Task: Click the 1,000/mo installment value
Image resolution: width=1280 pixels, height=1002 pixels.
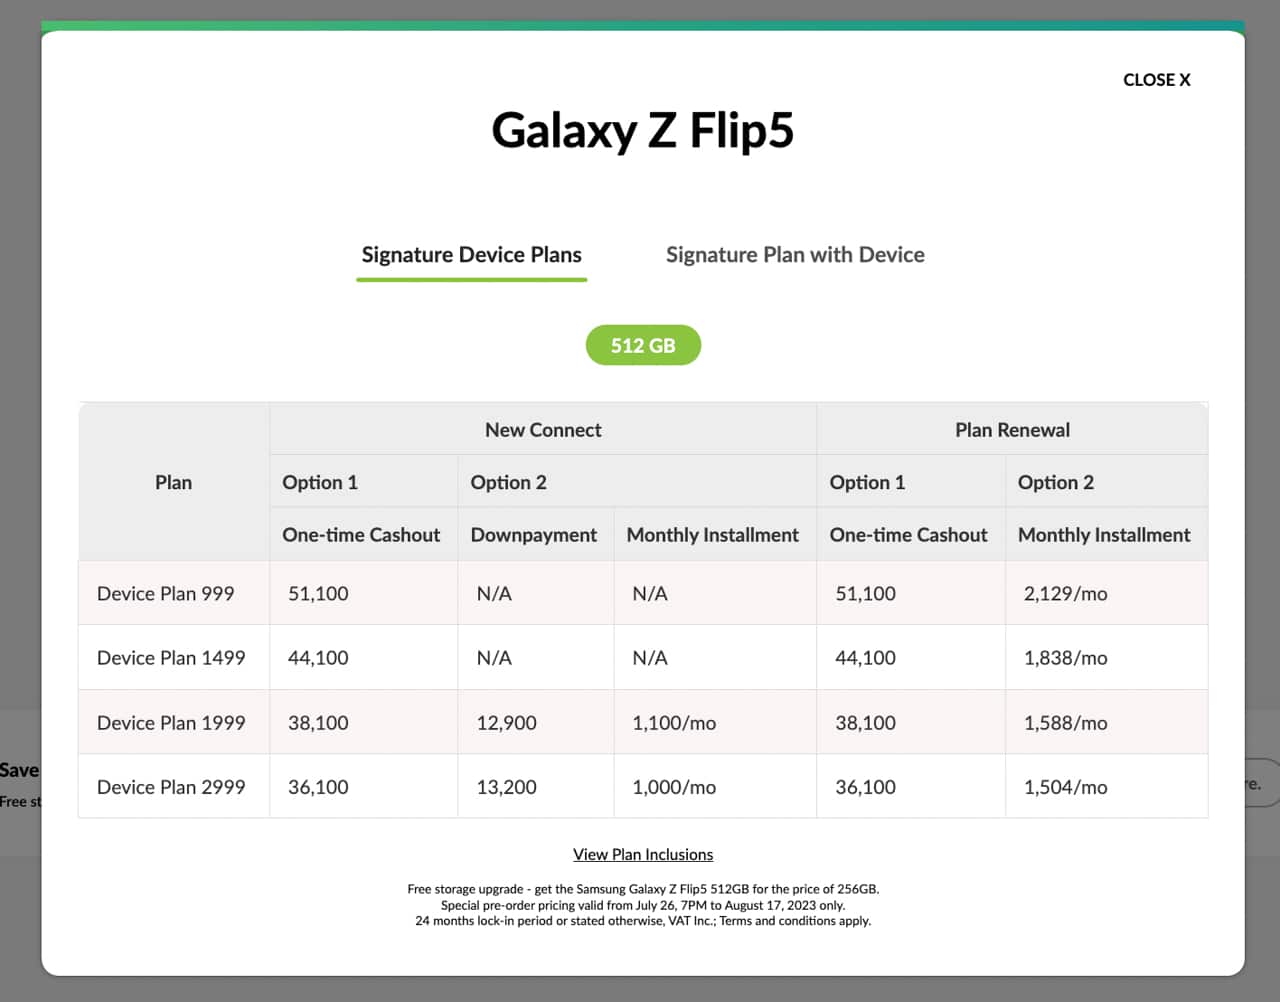Action: click(674, 787)
